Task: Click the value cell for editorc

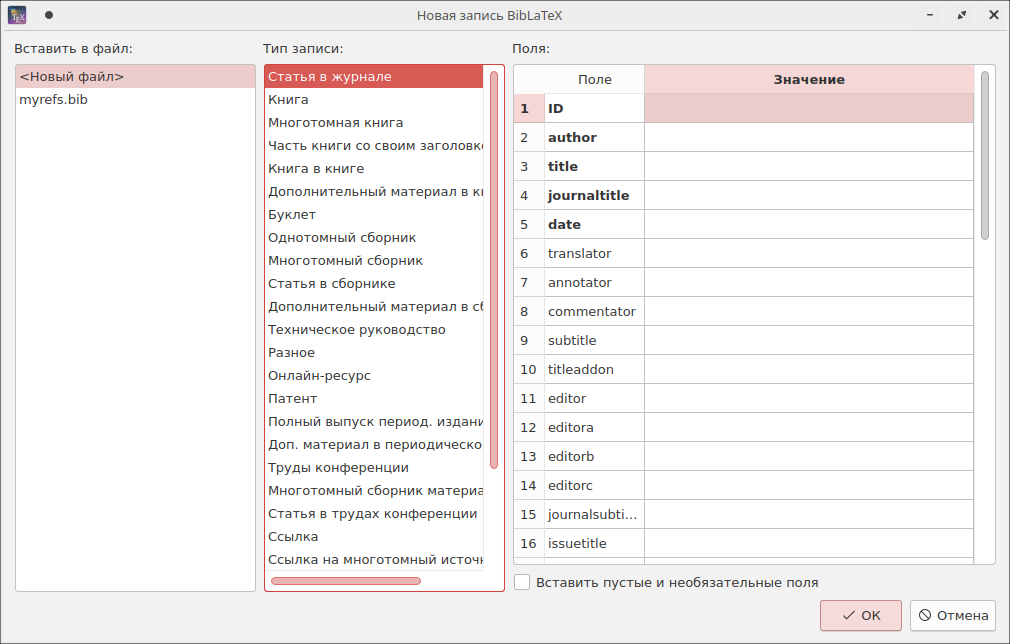Action: (809, 485)
